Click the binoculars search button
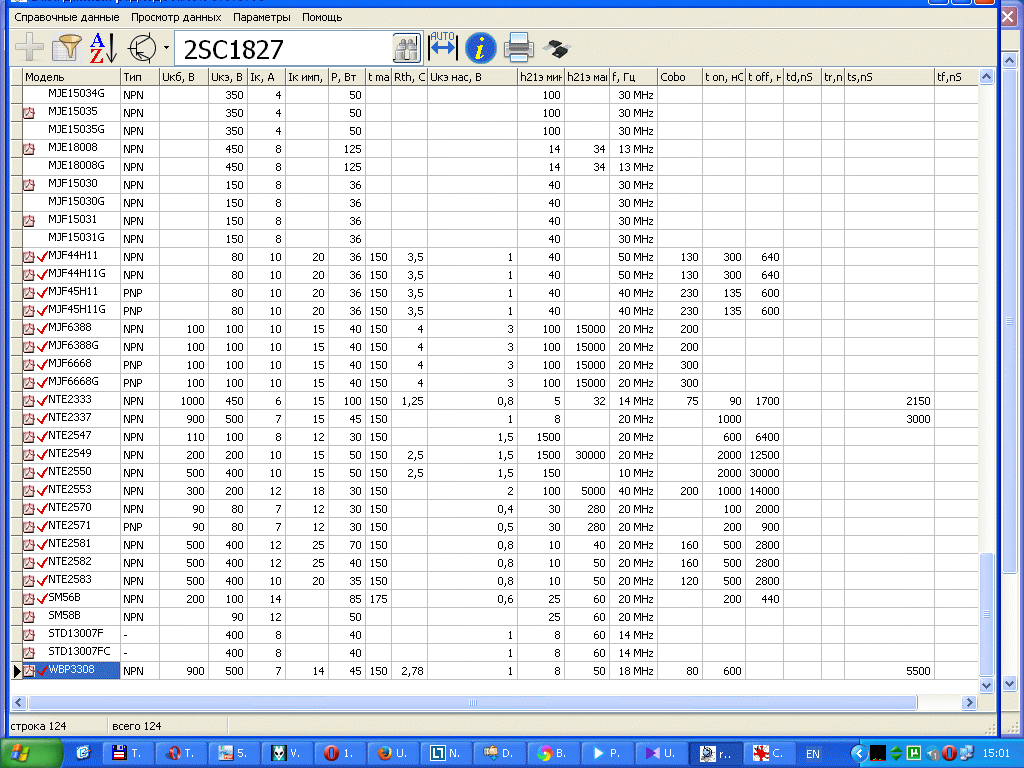The image size is (1024, 768). tap(407, 49)
